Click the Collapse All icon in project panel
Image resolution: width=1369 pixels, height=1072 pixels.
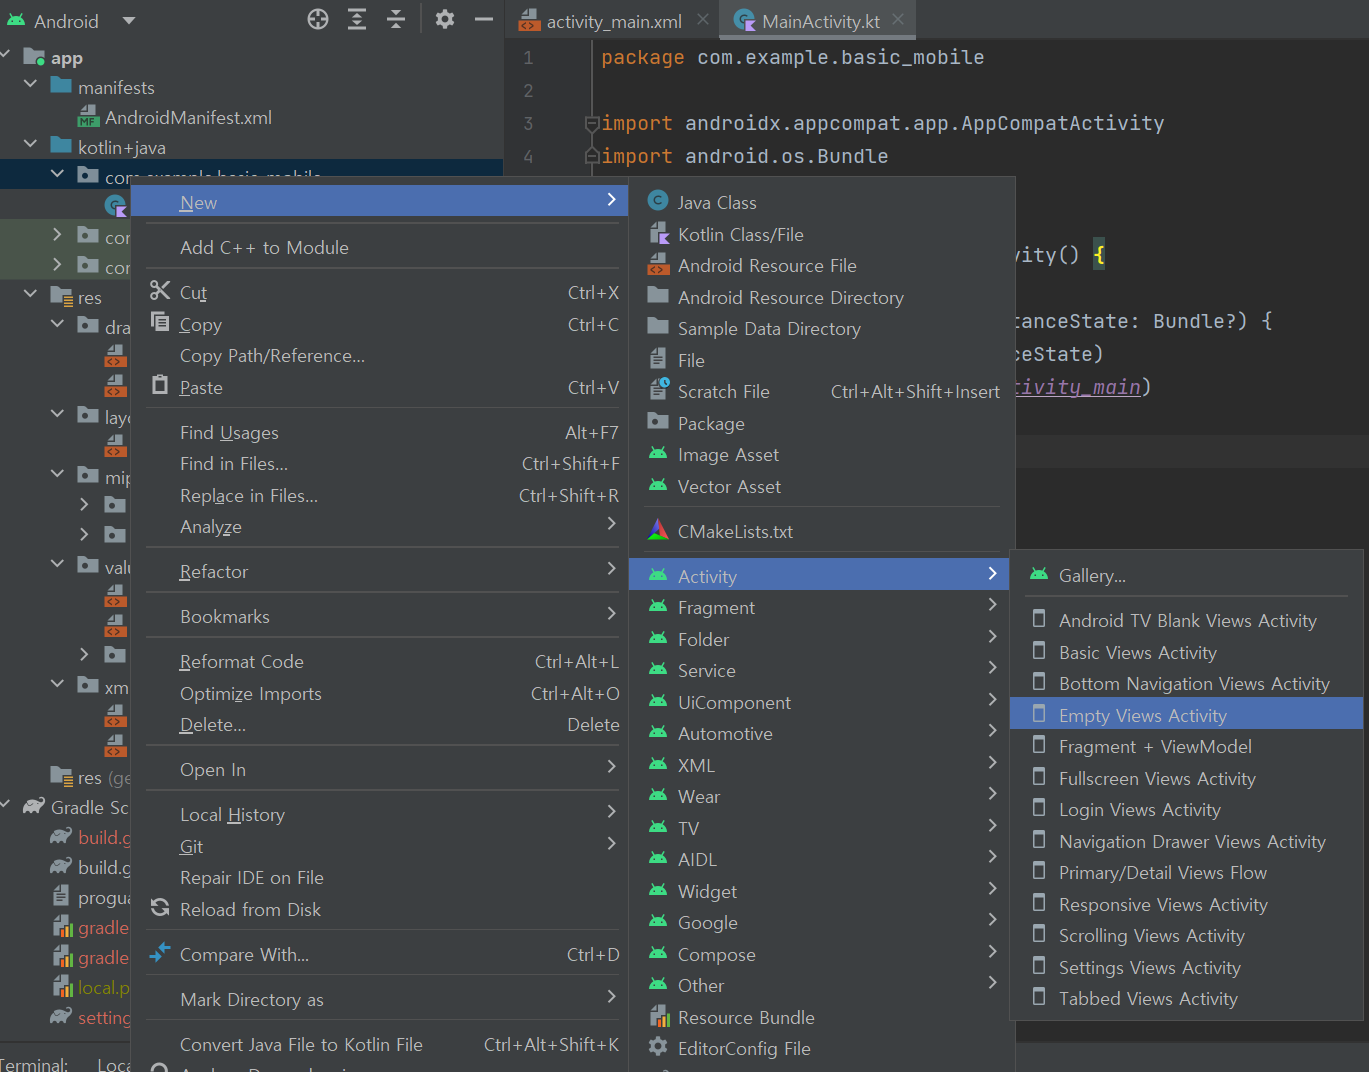point(396,19)
